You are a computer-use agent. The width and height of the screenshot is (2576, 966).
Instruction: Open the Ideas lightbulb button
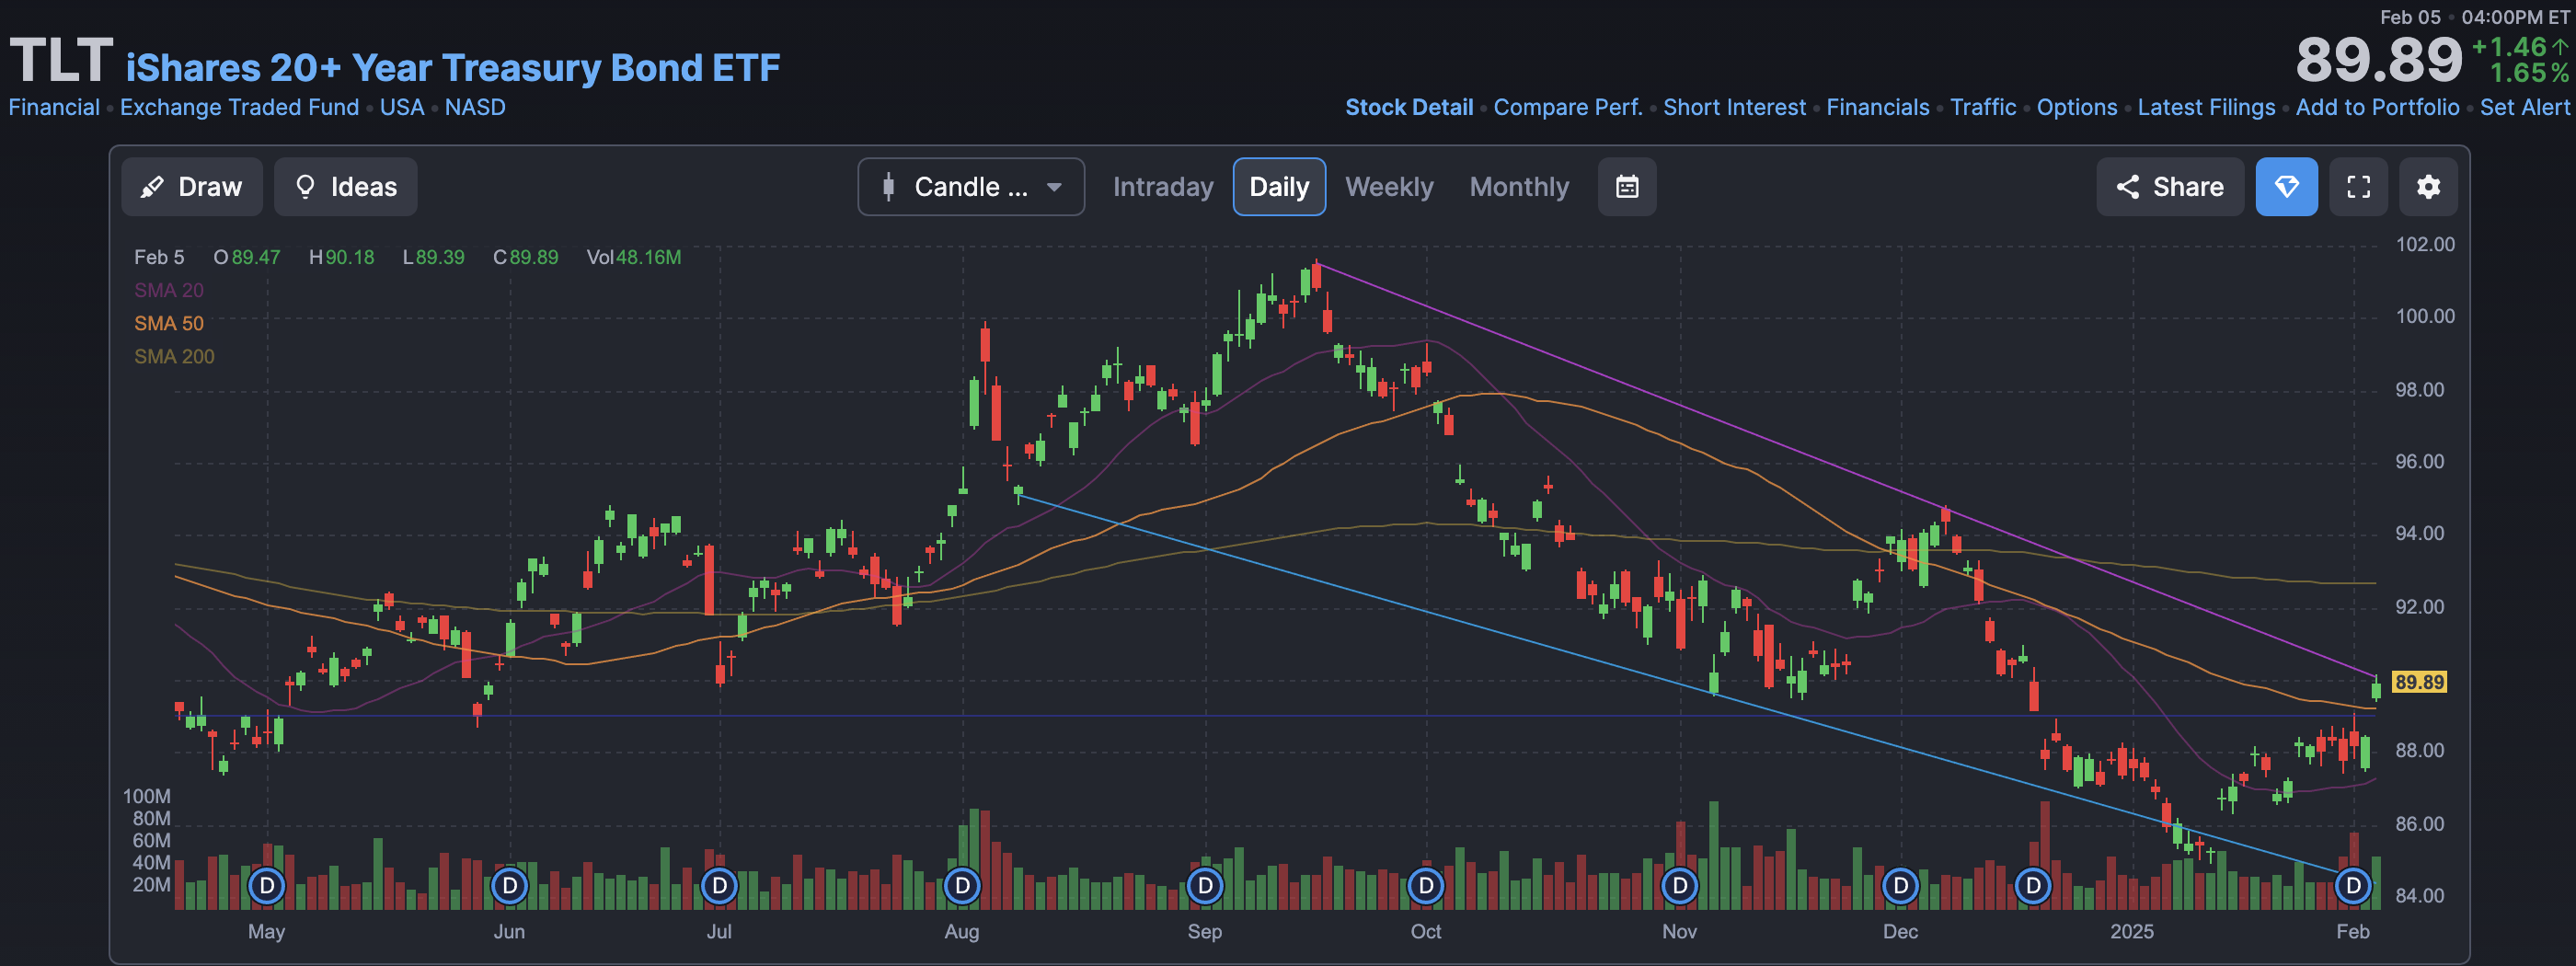[346, 187]
